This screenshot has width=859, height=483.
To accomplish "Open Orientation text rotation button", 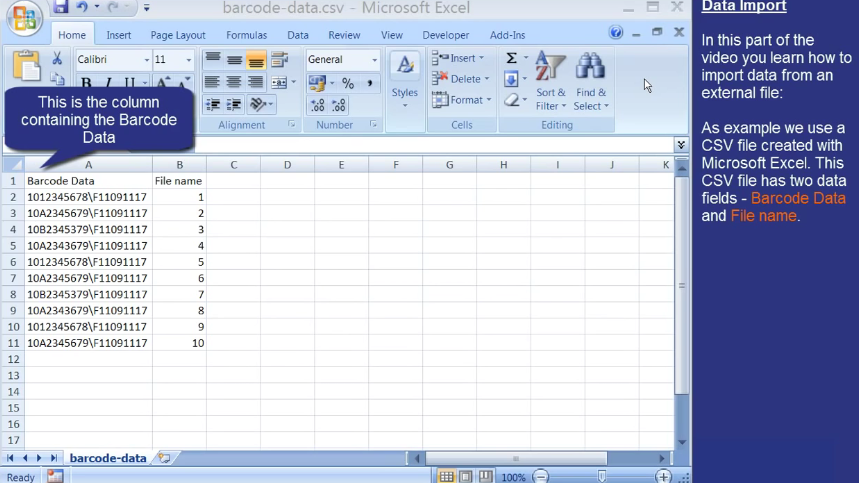I will pos(257,104).
